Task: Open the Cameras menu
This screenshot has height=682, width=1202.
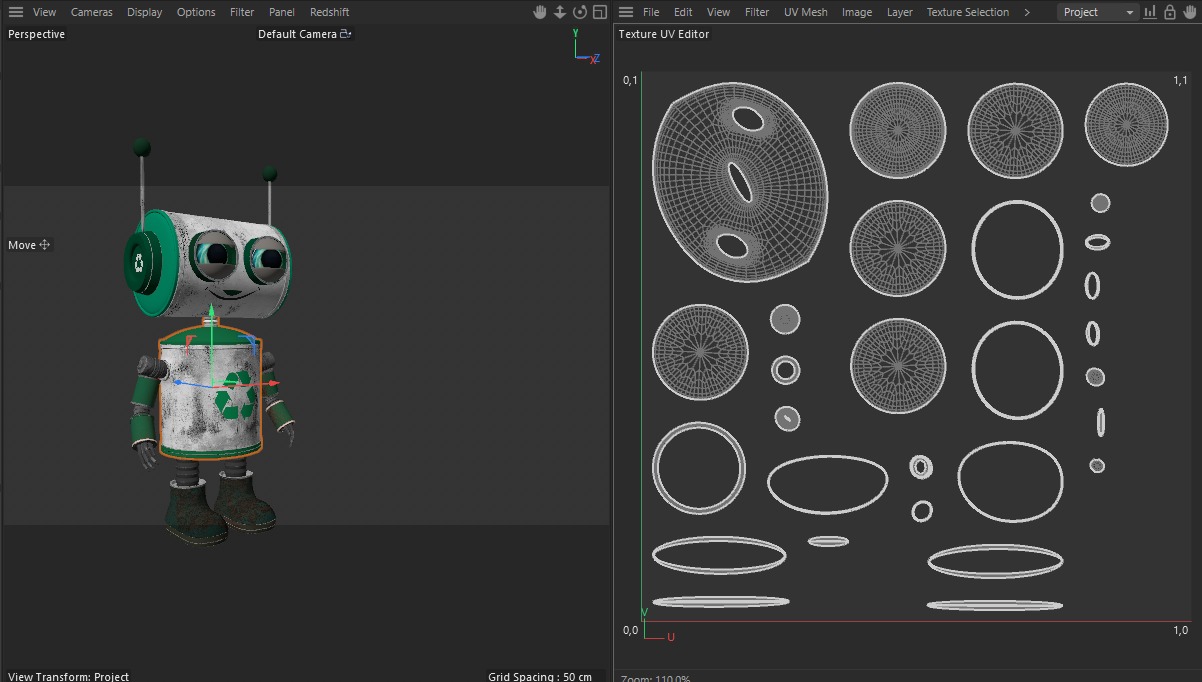Action: [x=92, y=12]
